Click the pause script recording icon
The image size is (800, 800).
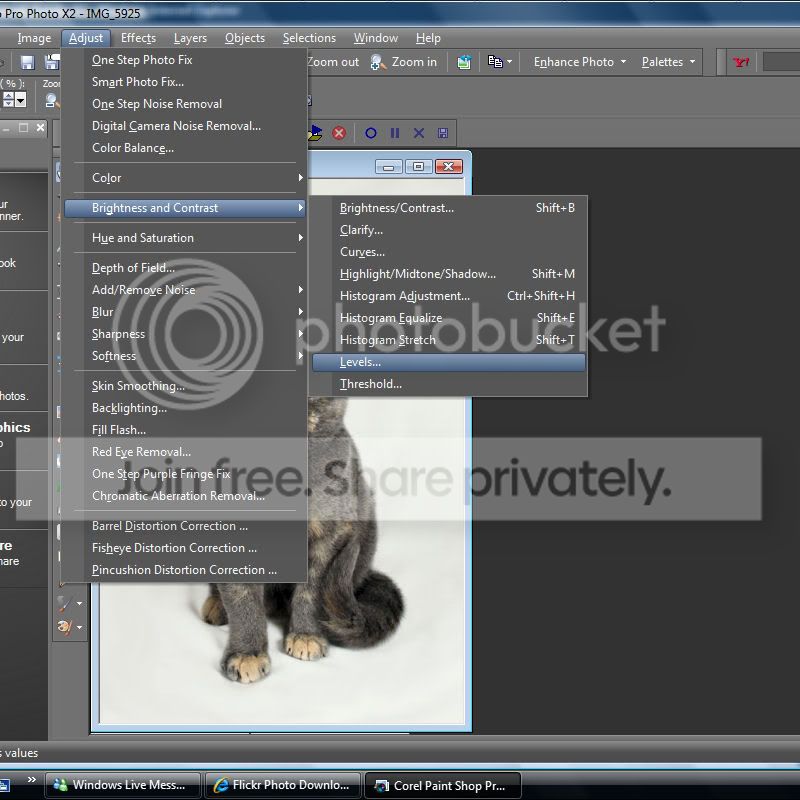click(395, 133)
